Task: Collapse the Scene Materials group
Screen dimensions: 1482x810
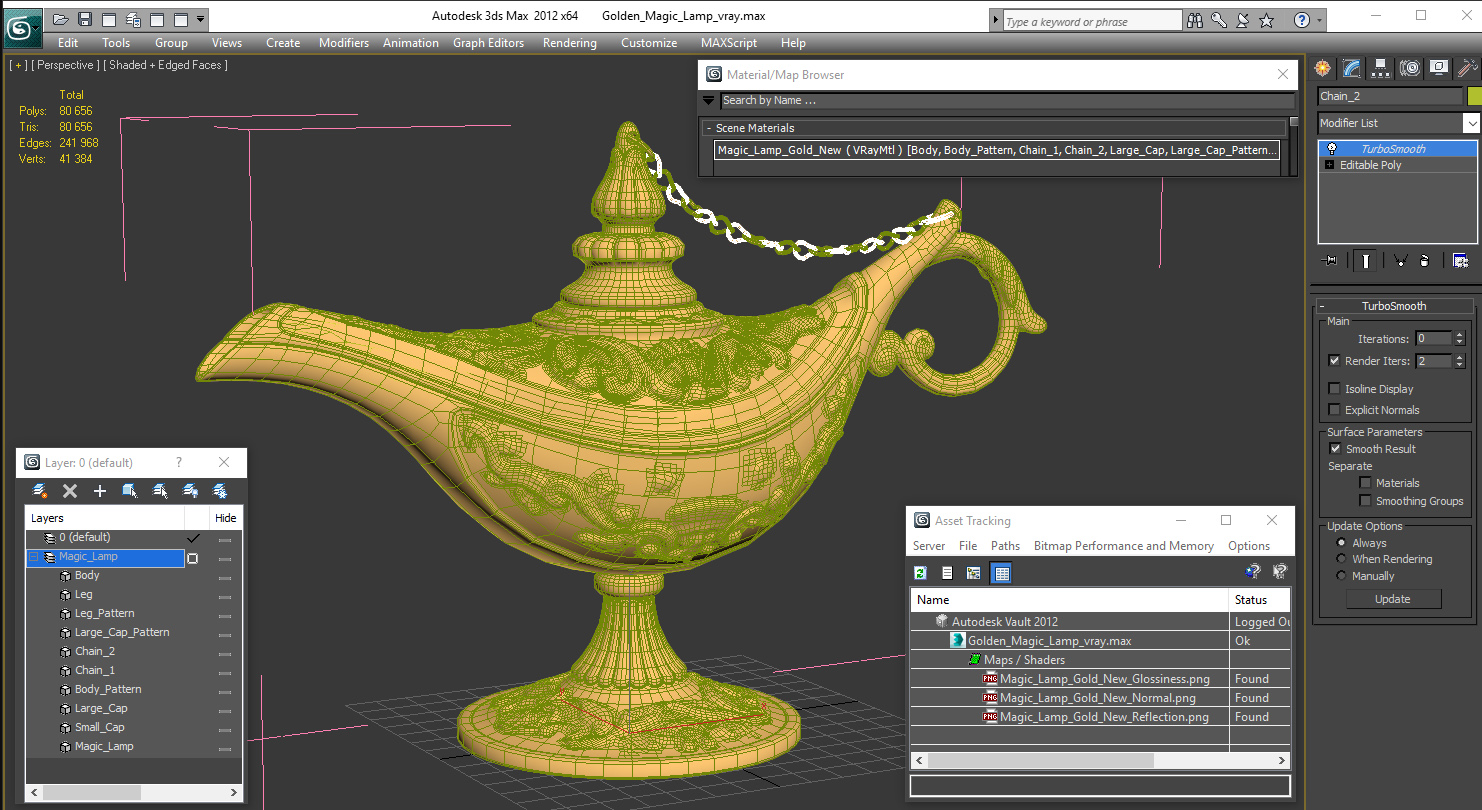Action: click(x=709, y=128)
